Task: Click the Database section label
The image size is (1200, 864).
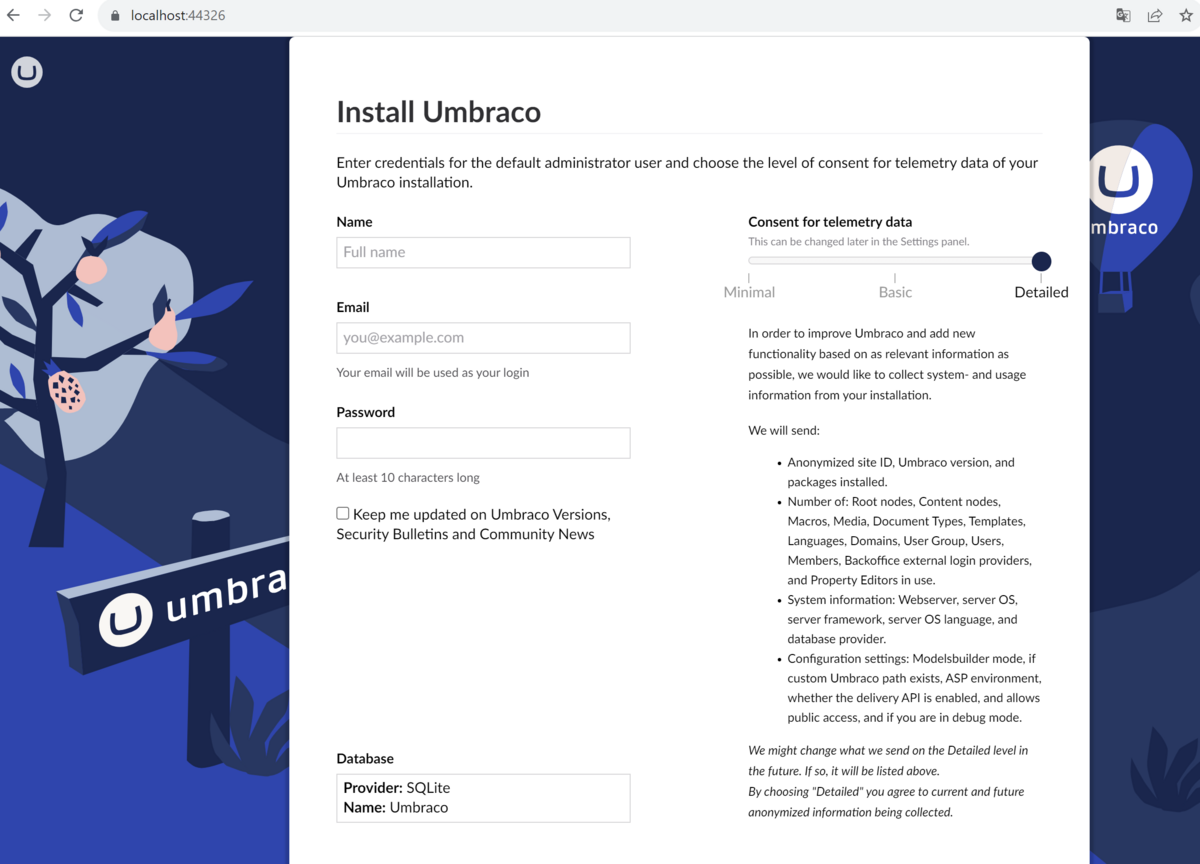Action: click(365, 758)
